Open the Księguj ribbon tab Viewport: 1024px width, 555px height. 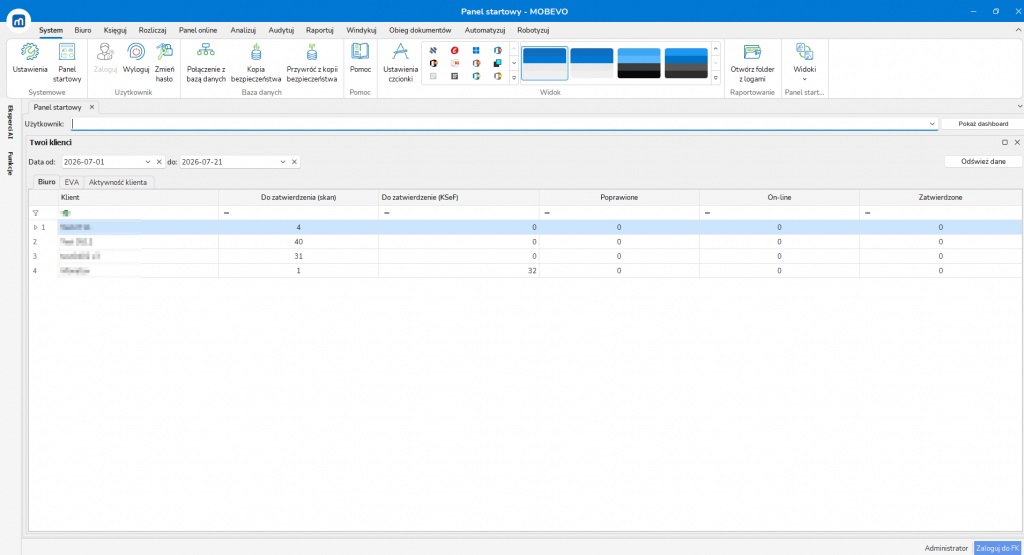(115, 30)
